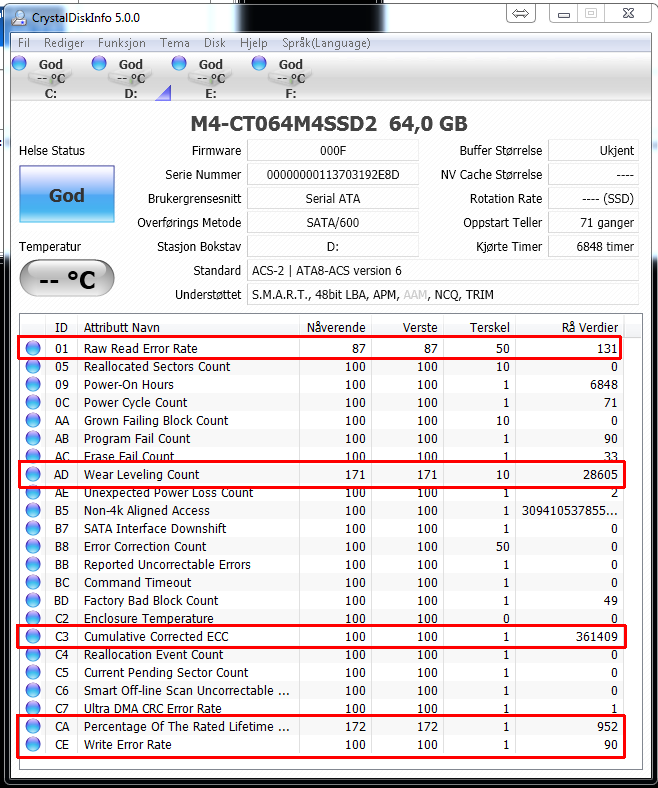This screenshot has height=788, width=658.
Task: Click the ACS-2 | ATA8-ACS version 6 field
Action: (443, 271)
